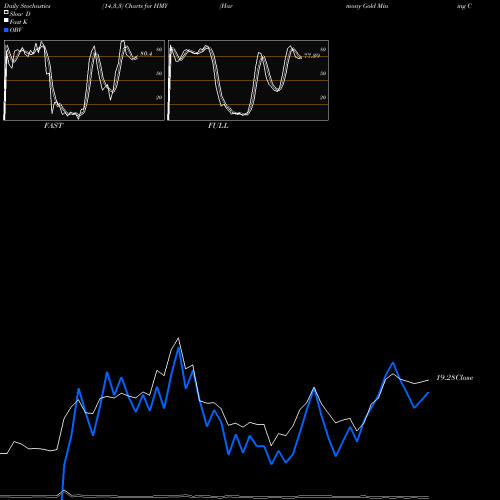Click the 20 axis label in FULL chart
Screen dimensions: 500x500
[x=323, y=97]
